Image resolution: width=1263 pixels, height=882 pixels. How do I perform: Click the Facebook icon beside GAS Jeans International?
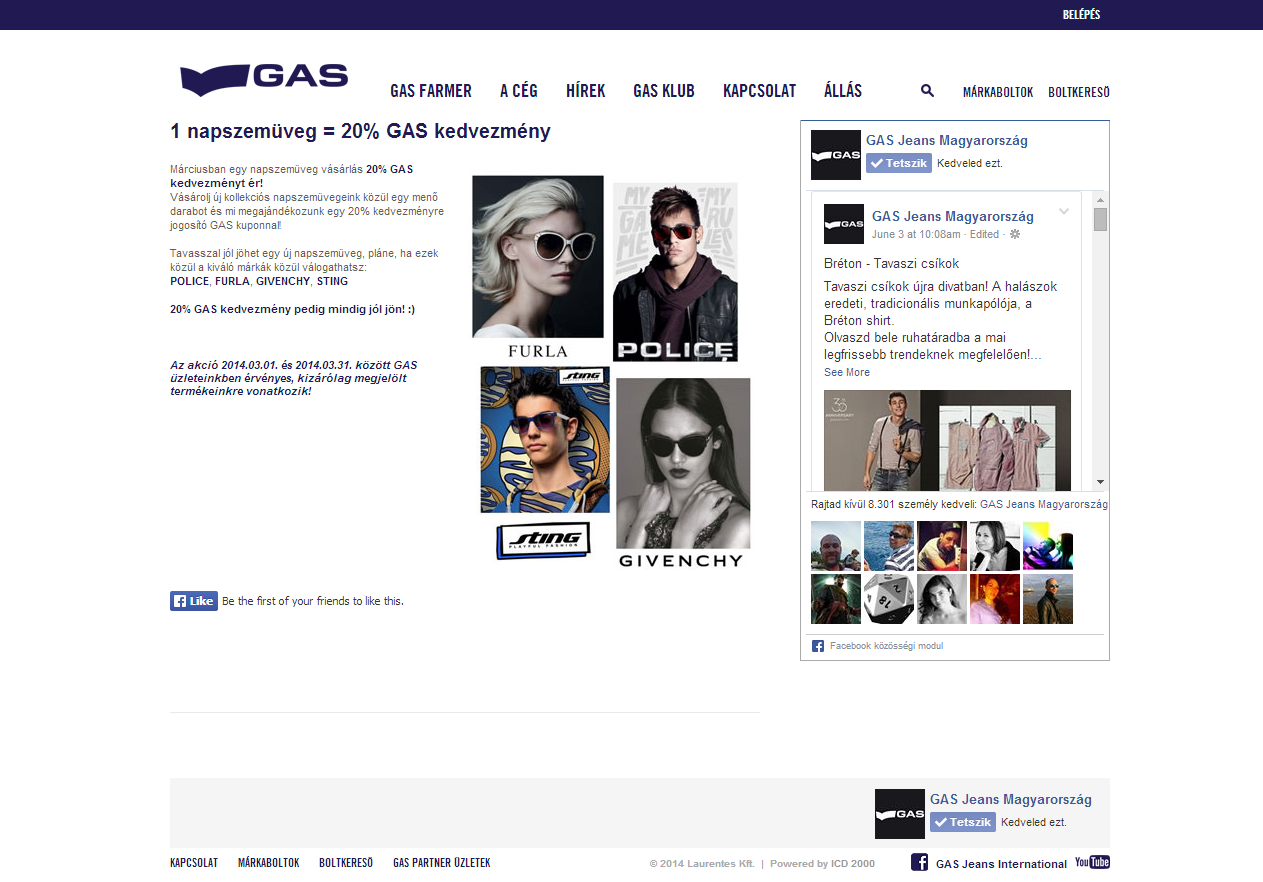[x=919, y=863]
